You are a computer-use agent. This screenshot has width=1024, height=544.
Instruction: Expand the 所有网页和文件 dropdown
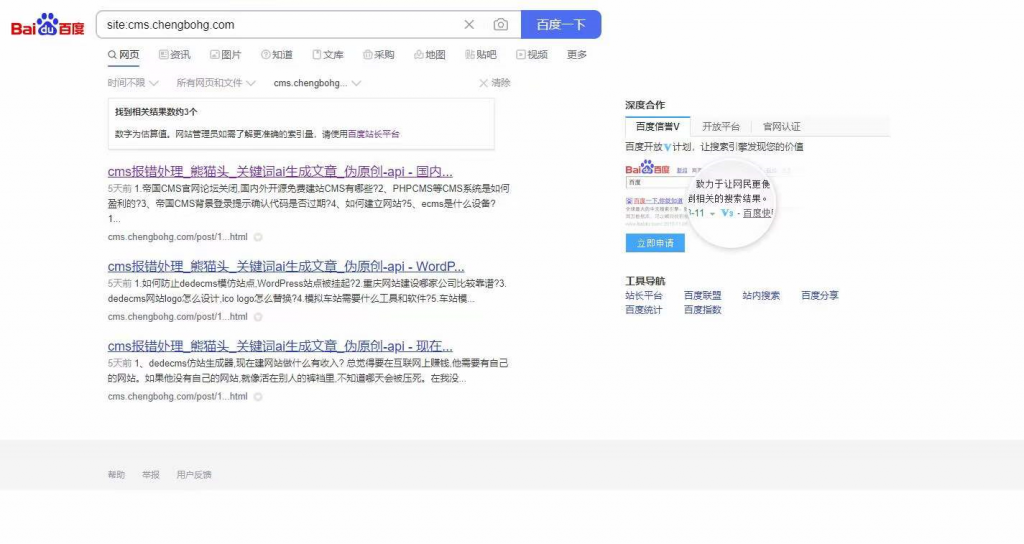point(216,83)
